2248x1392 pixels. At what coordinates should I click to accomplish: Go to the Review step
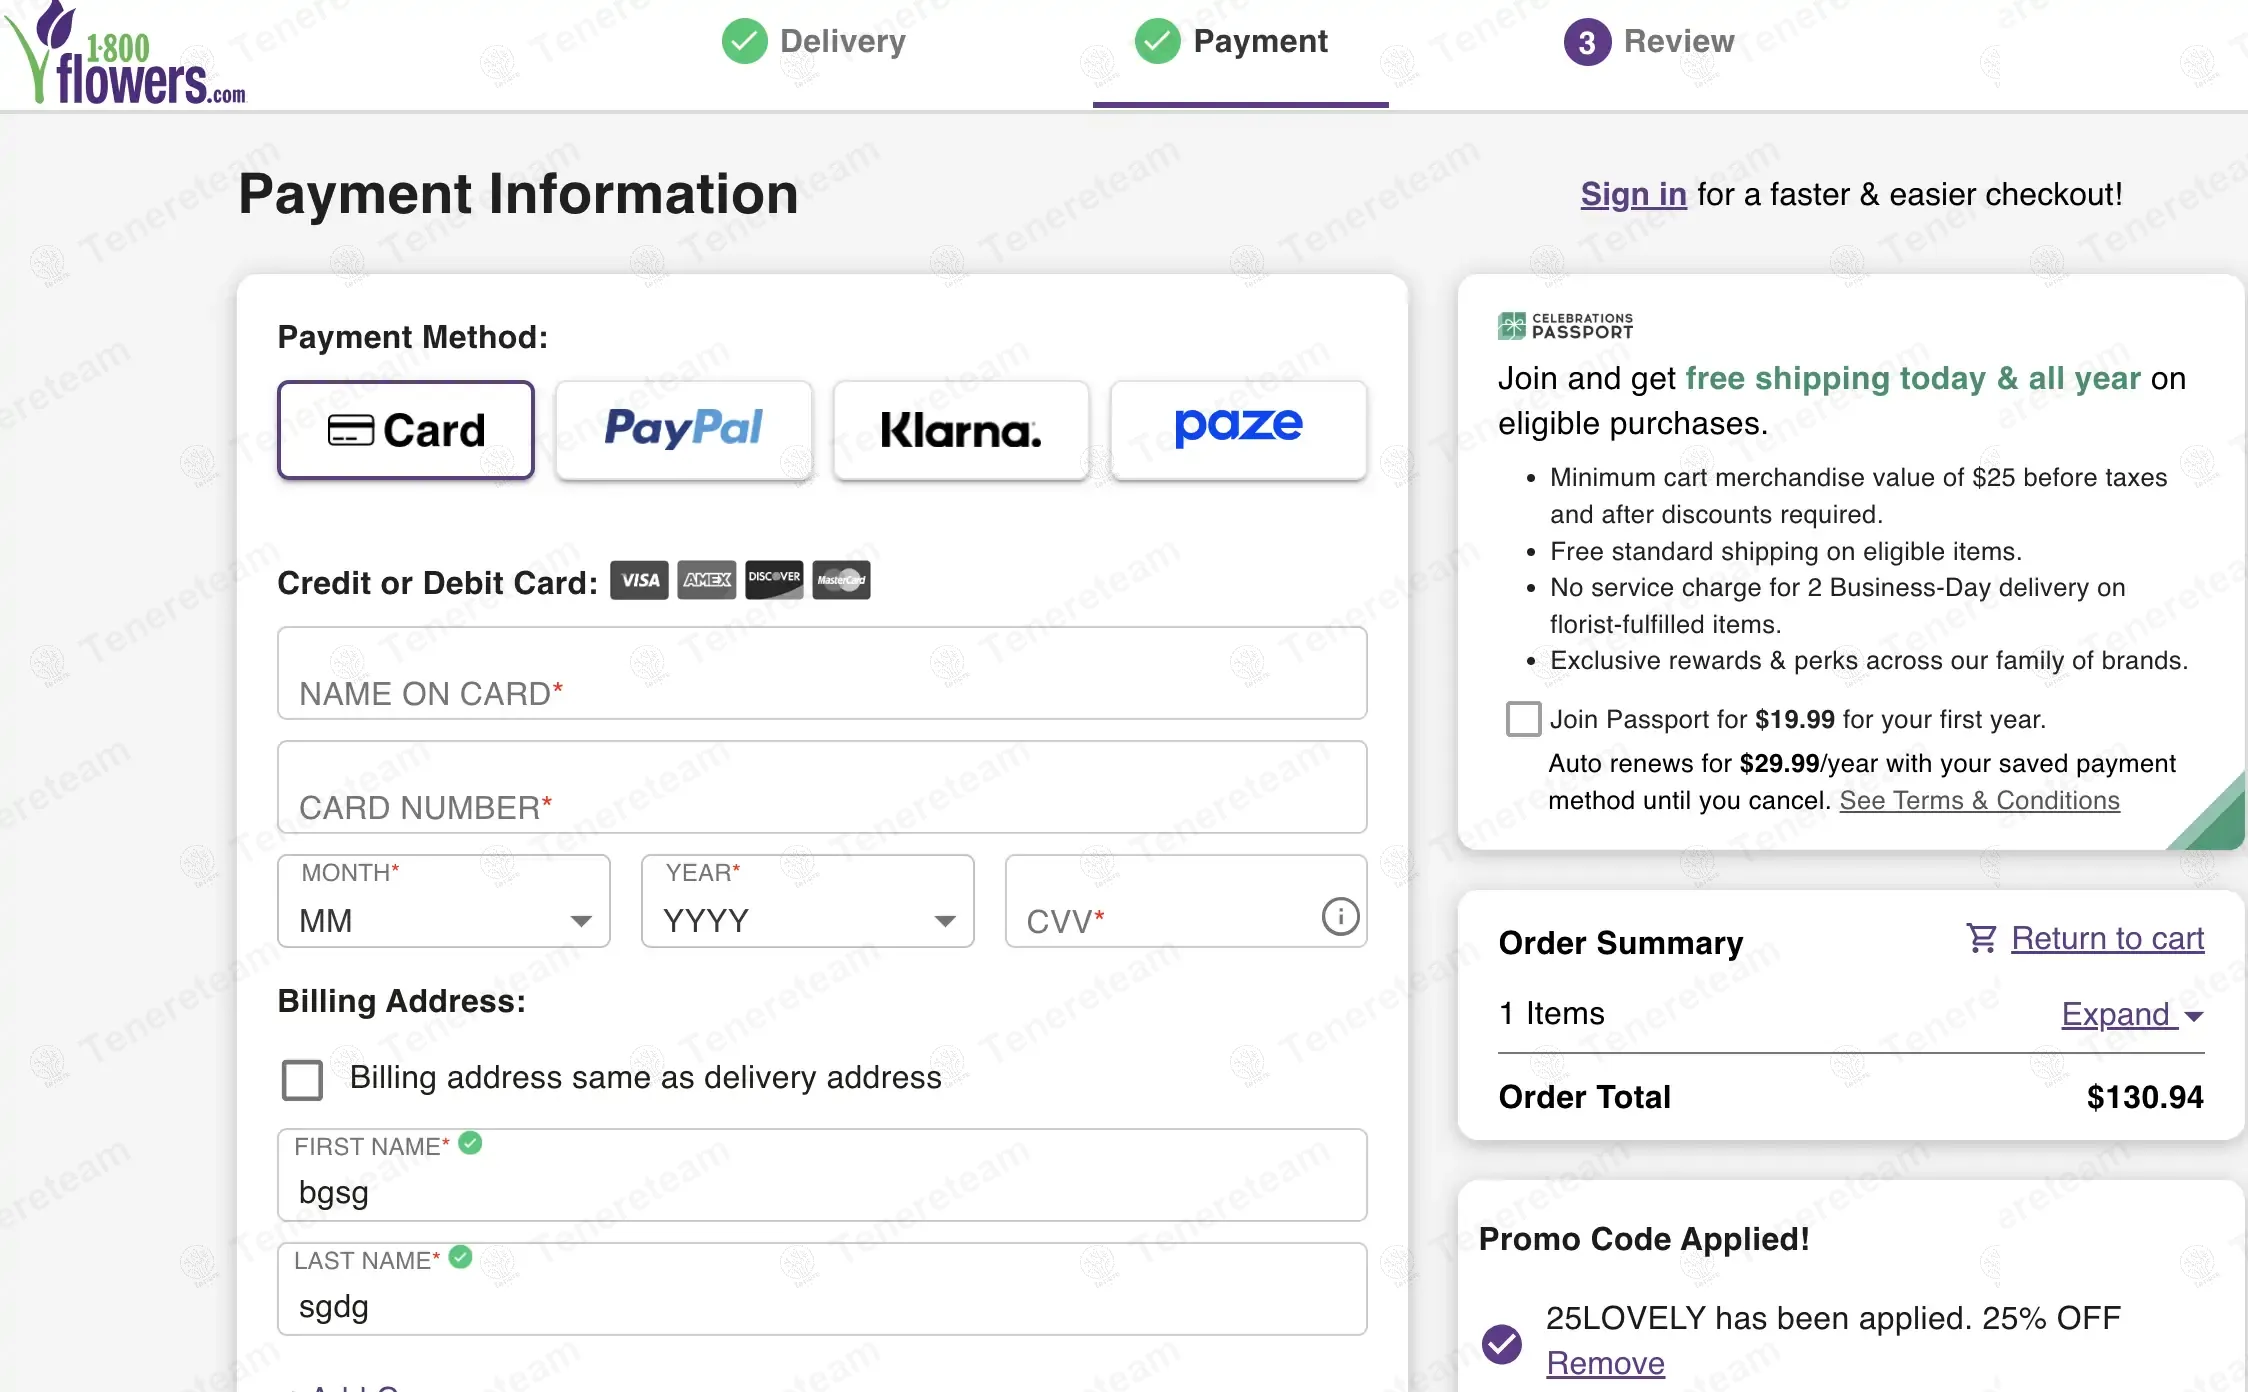coord(1649,41)
